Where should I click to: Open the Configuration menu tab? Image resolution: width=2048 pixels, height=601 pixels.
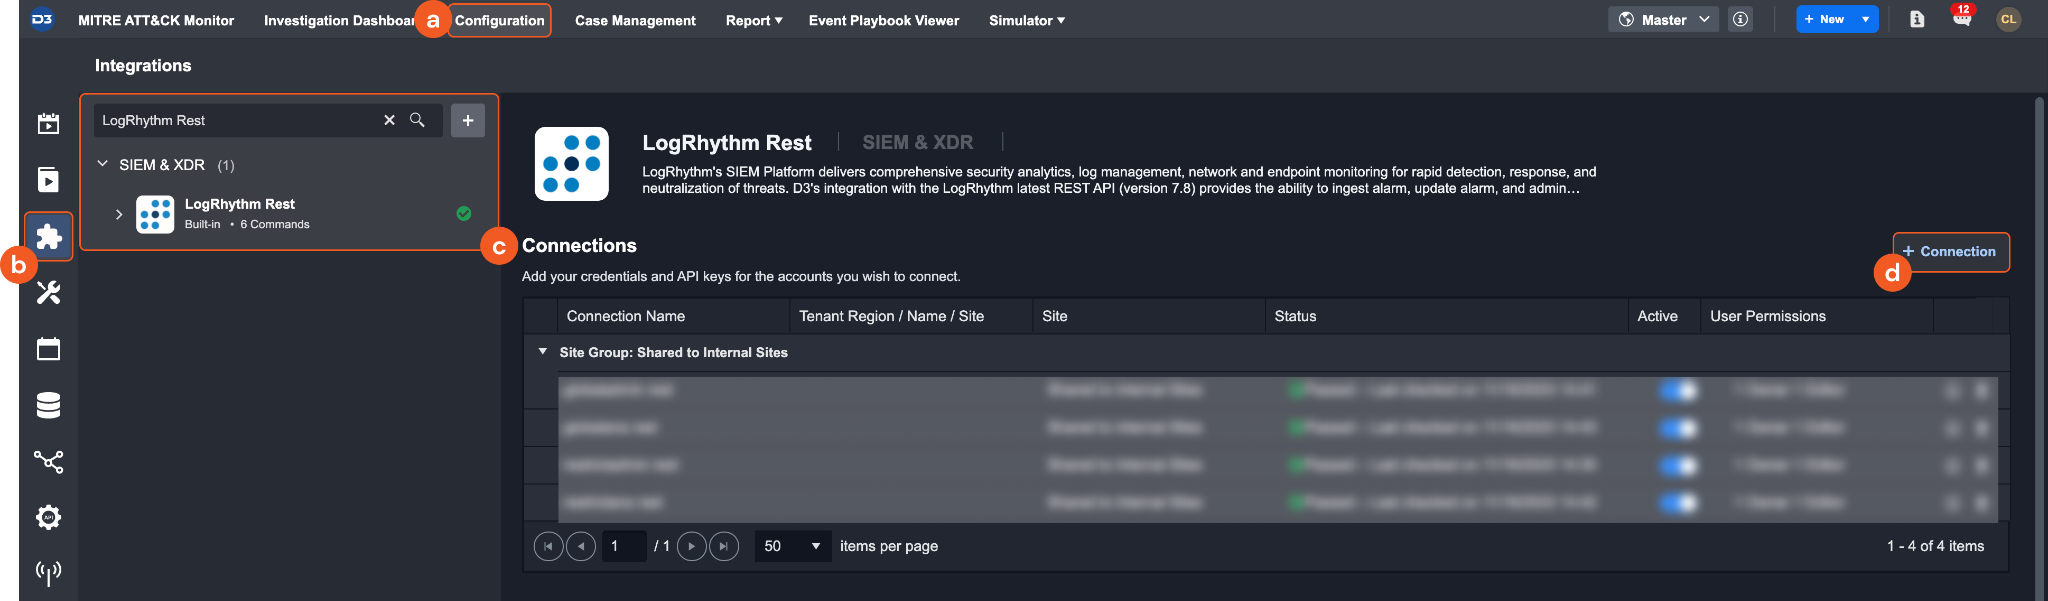[x=499, y=20]
